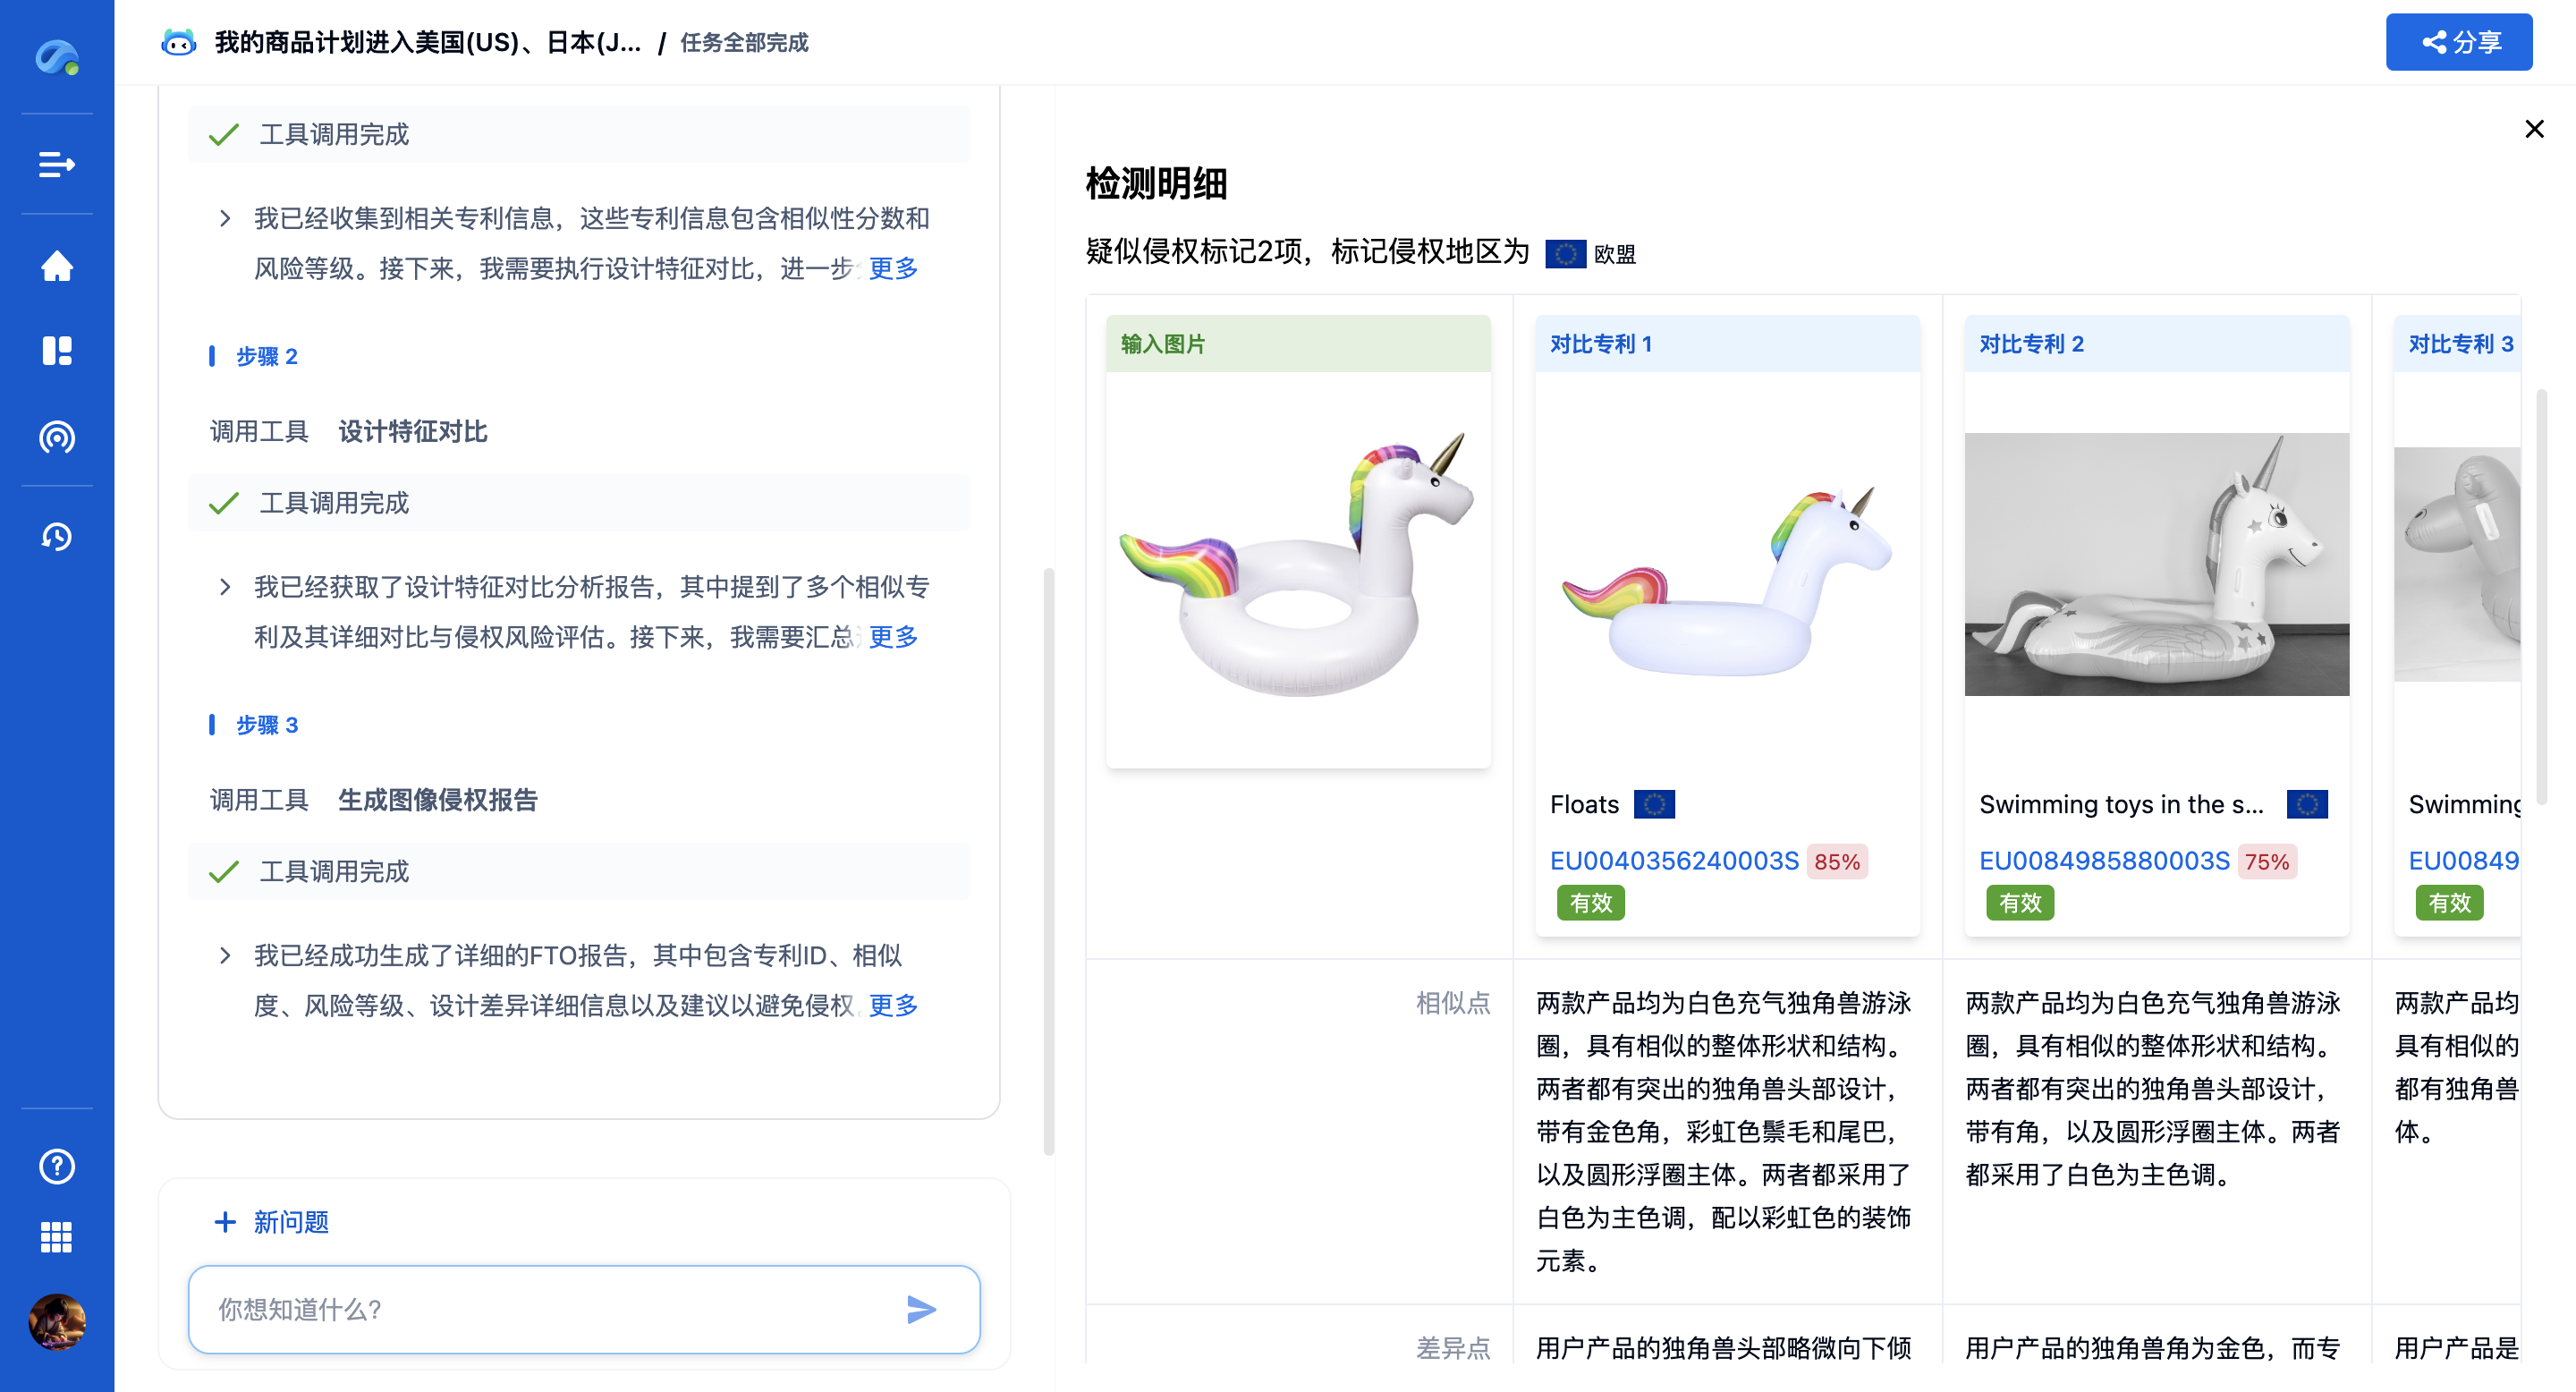Open the help question mark icon
Image resolution: width=2576 pixels, height=1392 pixels.
point(57,1166)
